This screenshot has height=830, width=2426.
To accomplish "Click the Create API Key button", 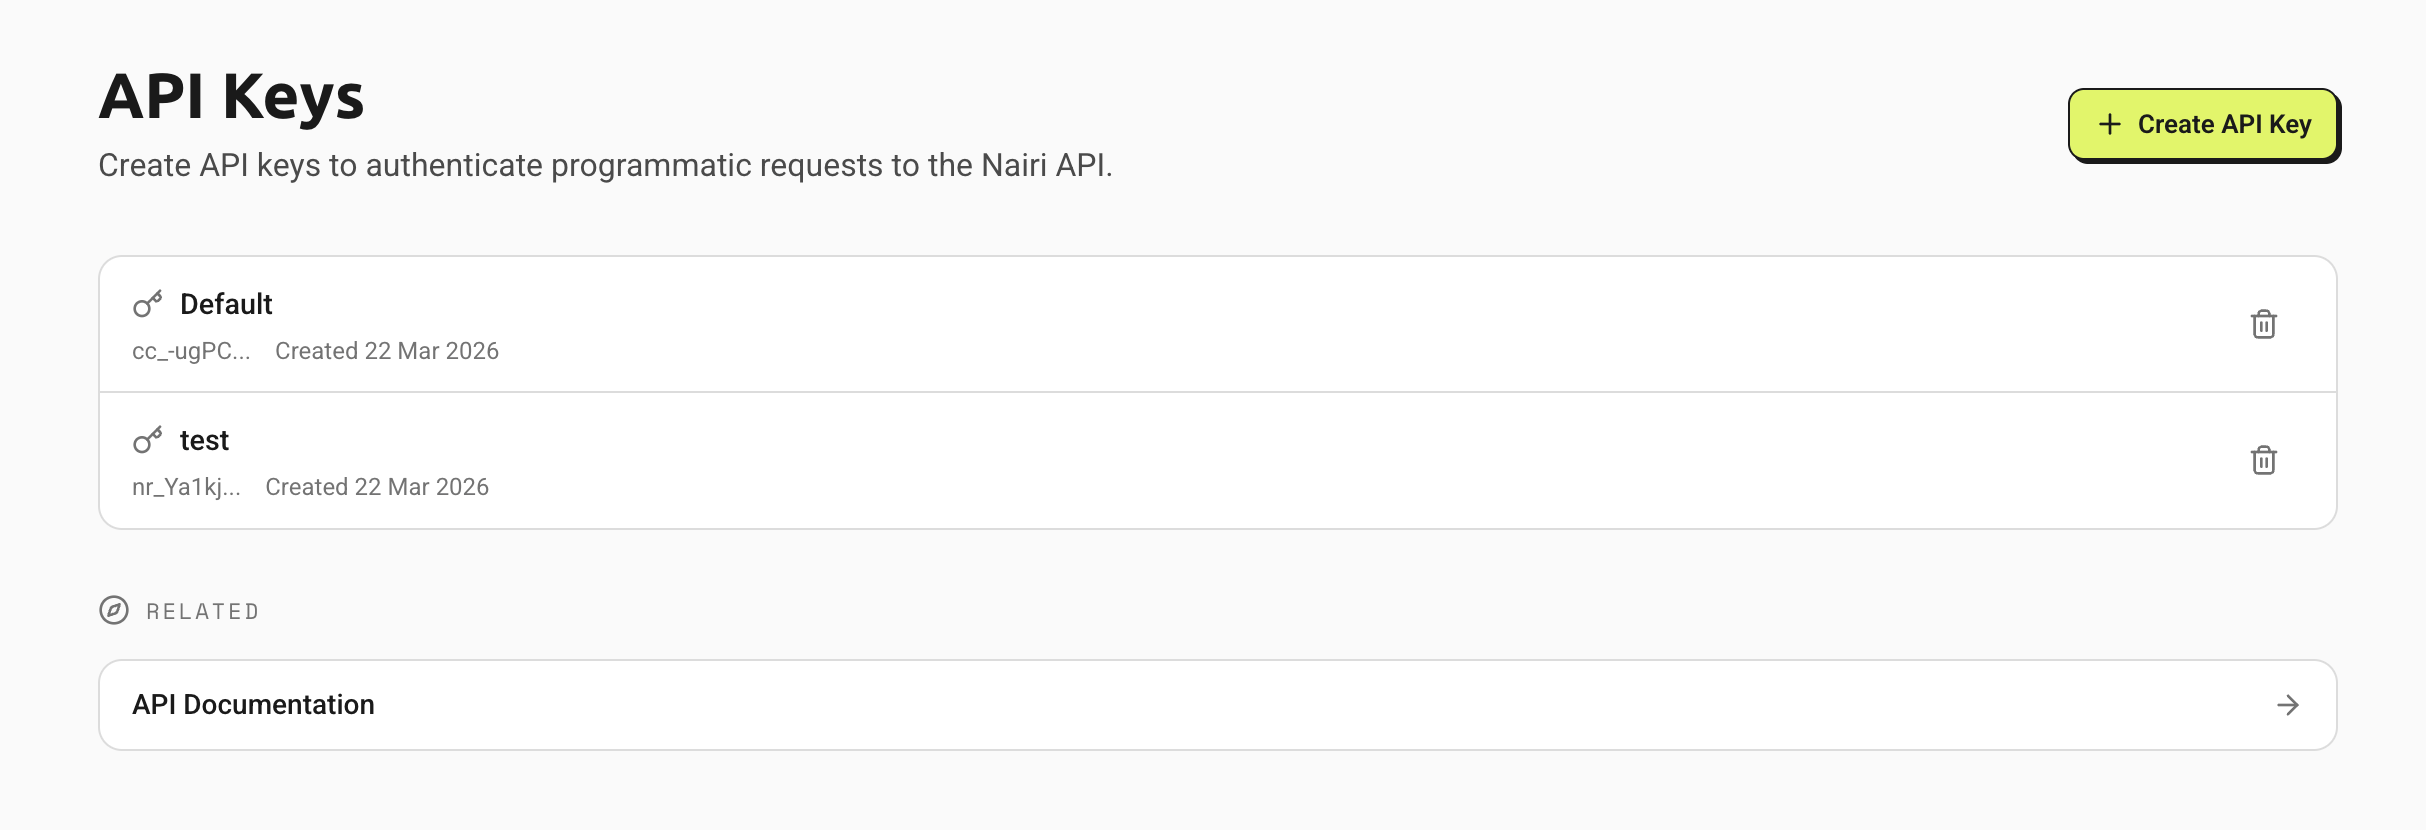I will 2204,124.
